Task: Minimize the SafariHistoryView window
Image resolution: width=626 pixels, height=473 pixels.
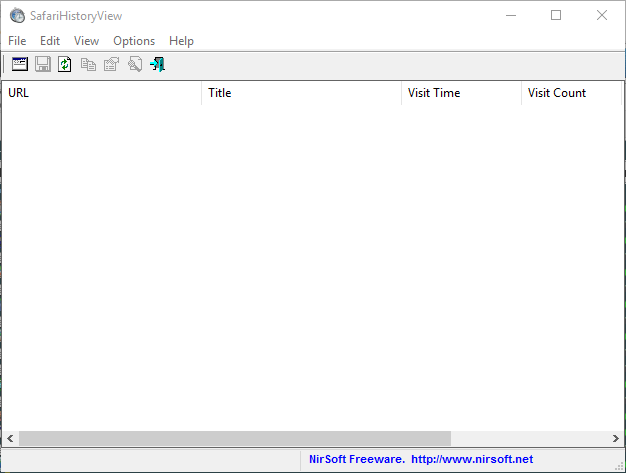Action: (511, 16)
